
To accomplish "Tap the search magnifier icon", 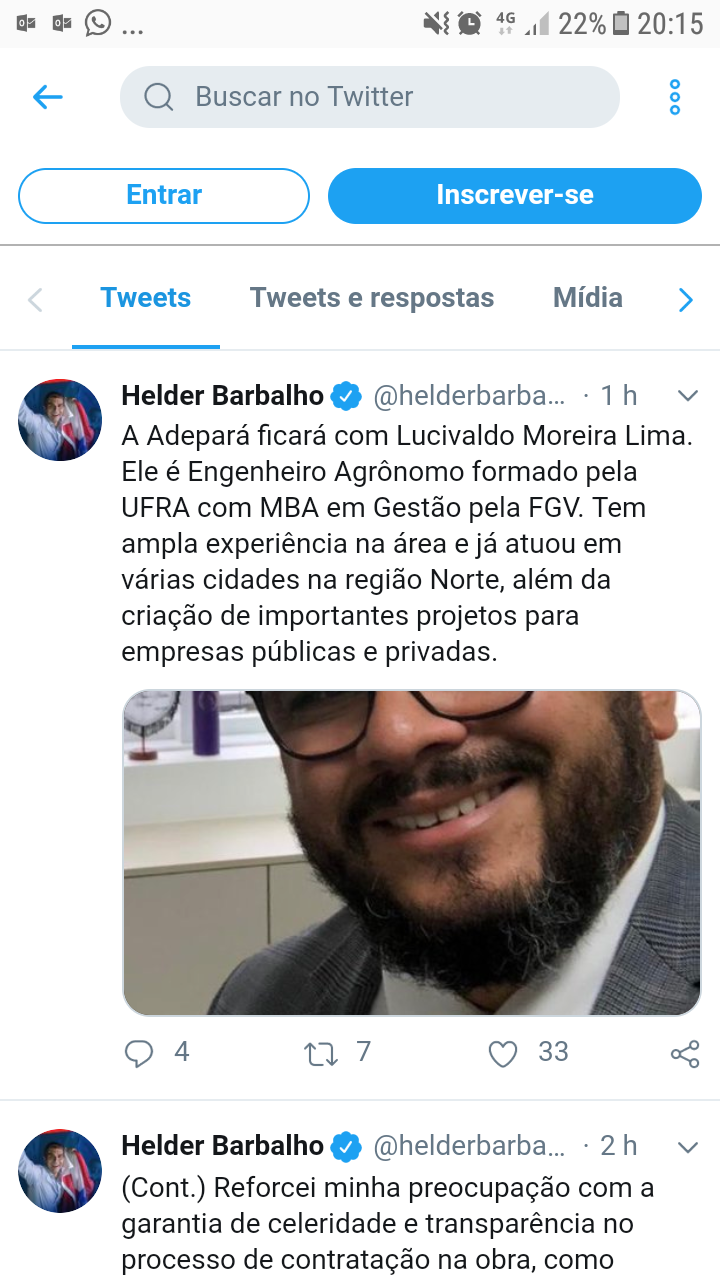I will pos(159,97).
